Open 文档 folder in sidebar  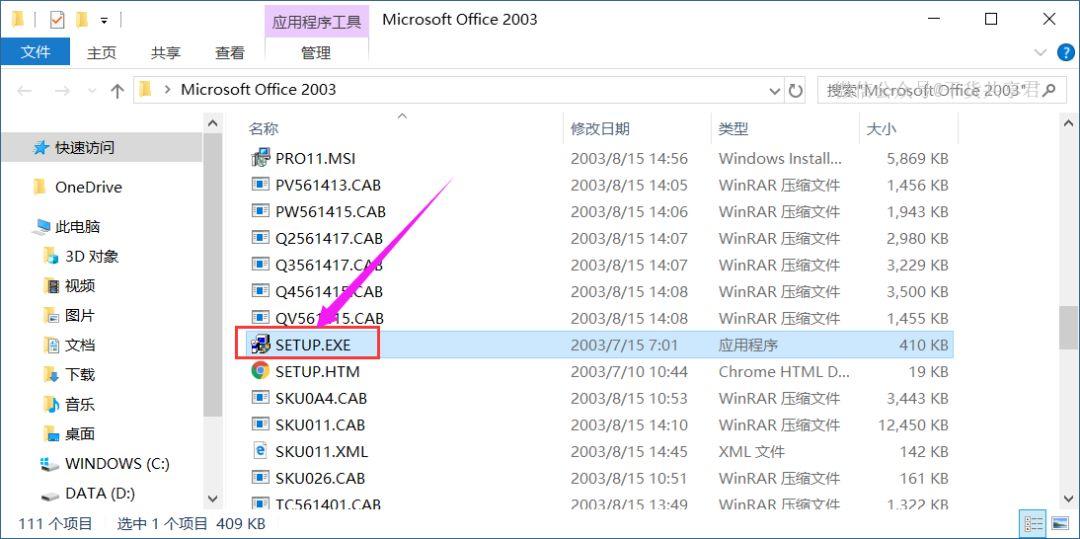click(x=80, y=345)
